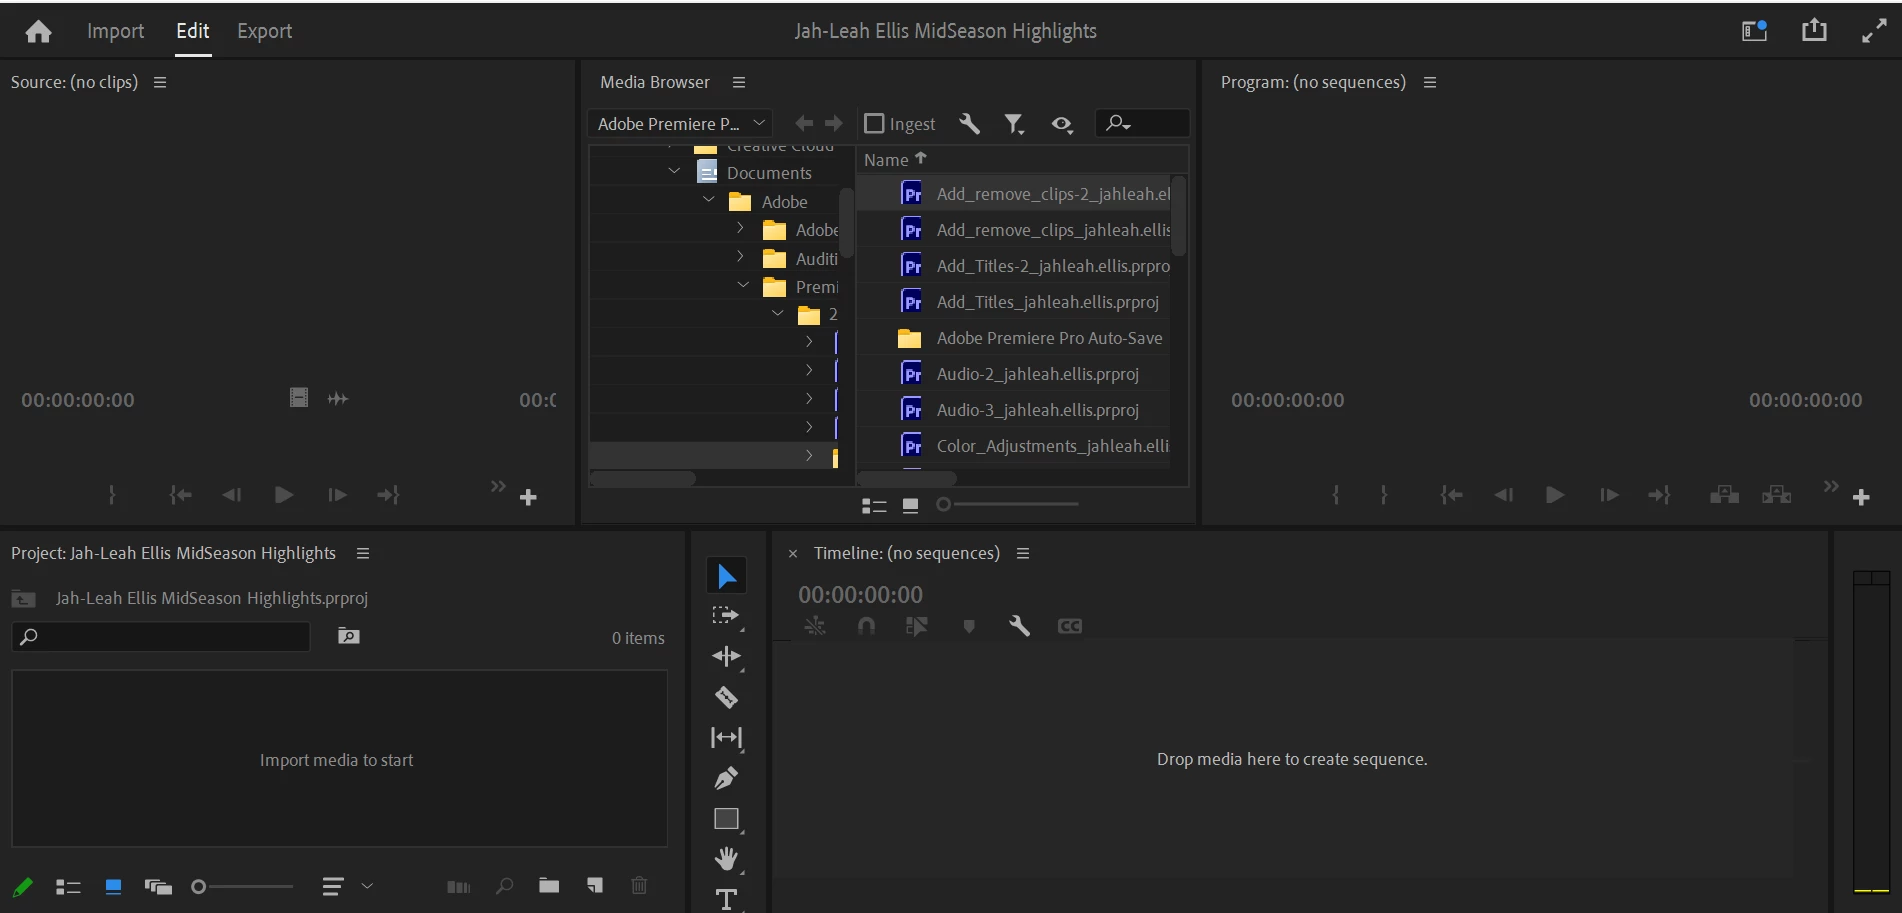Collapse the Premi folder in tree
Image resolution: width=1902 pixels, height=913 pixels.
pos(743,285)
